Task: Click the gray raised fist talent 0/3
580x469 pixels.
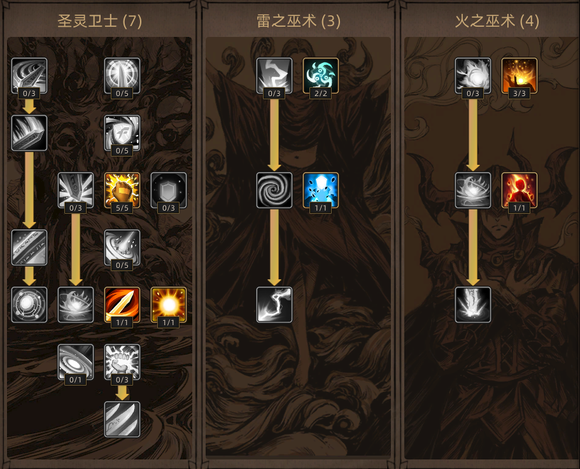Action: pyautogui.click(x=122, y=362)
